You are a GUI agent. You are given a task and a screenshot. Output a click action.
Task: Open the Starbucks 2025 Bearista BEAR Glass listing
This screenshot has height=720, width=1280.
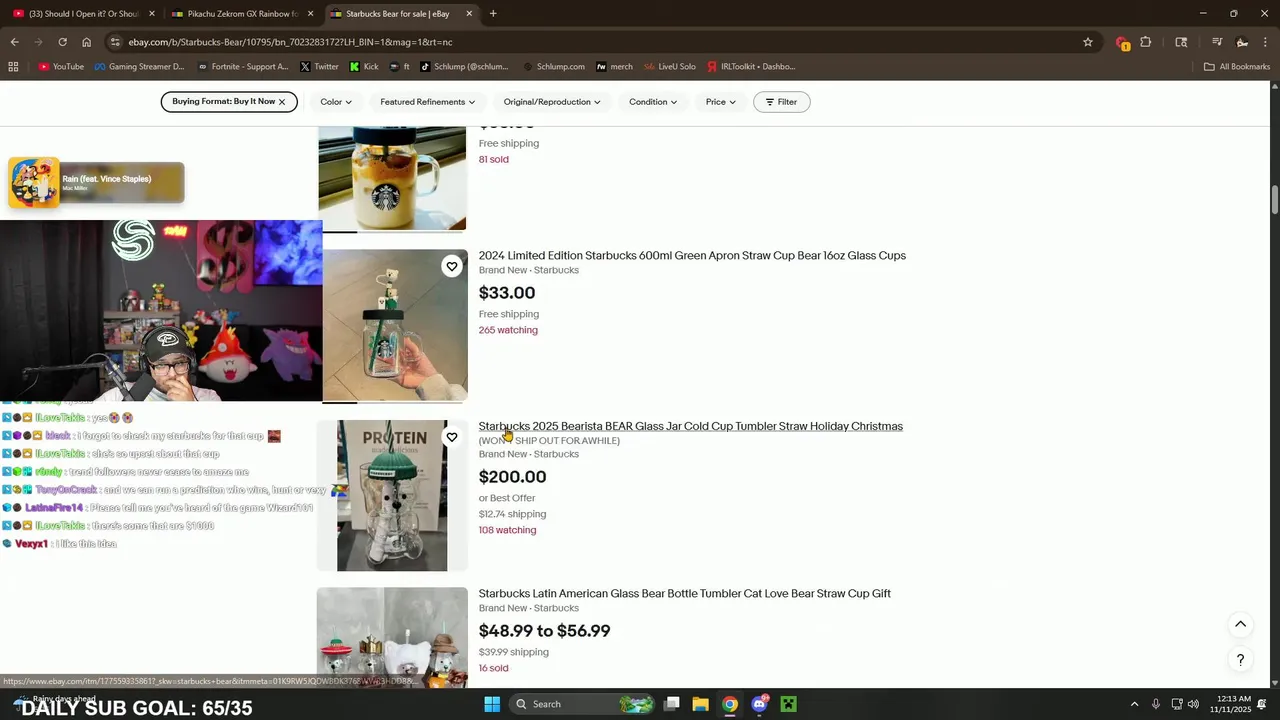click(x=691, y=426)
